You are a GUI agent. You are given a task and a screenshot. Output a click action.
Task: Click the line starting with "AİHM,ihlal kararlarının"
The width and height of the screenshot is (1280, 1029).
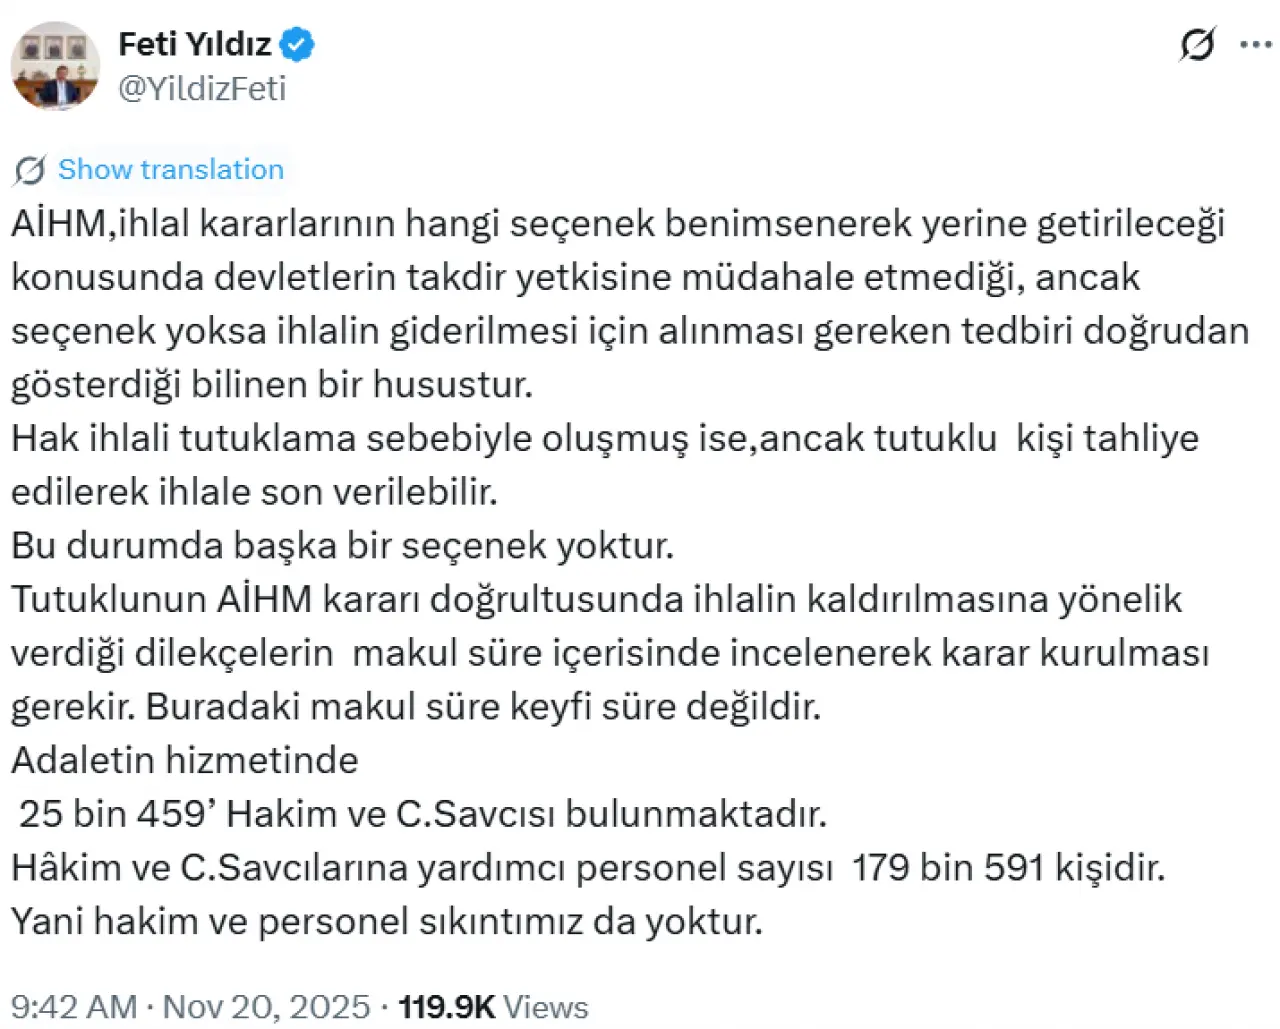(618, 223)
